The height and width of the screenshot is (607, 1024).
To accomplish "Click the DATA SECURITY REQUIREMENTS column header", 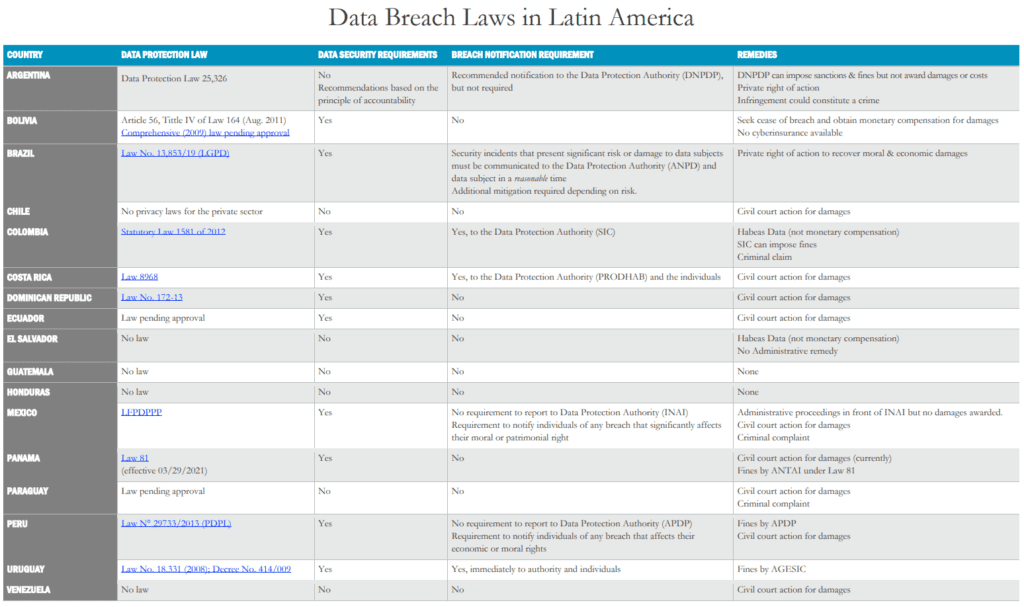I will click(377, 54).
